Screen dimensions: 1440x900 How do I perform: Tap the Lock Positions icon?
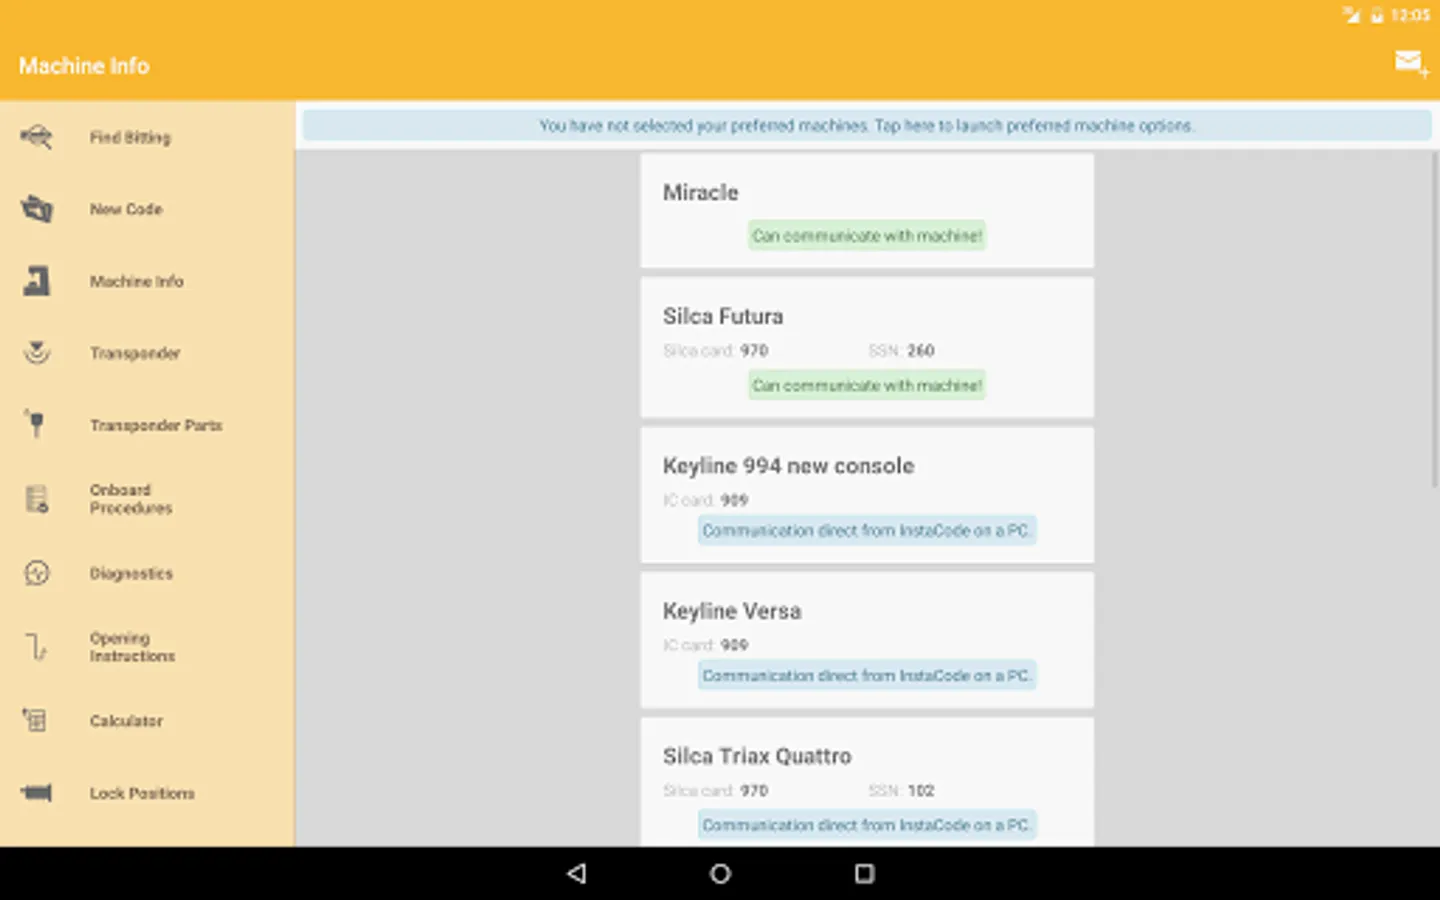click(x=36, y=793)
